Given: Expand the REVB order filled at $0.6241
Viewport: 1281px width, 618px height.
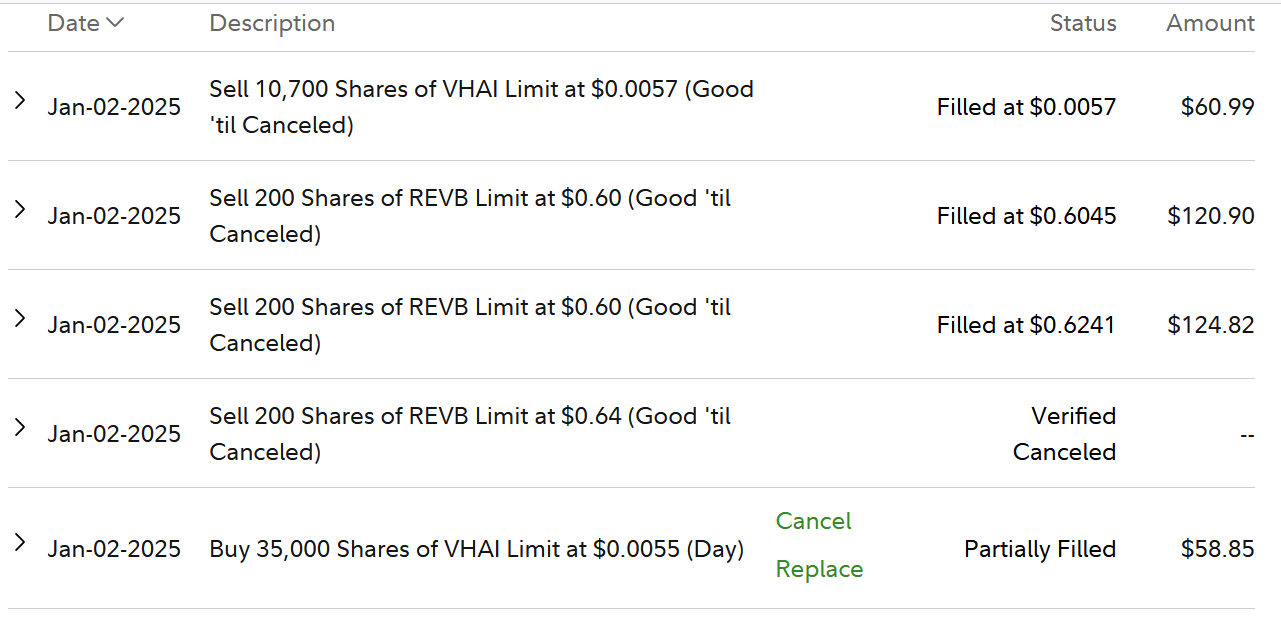Looking at the screenshot, I should 19,318.
